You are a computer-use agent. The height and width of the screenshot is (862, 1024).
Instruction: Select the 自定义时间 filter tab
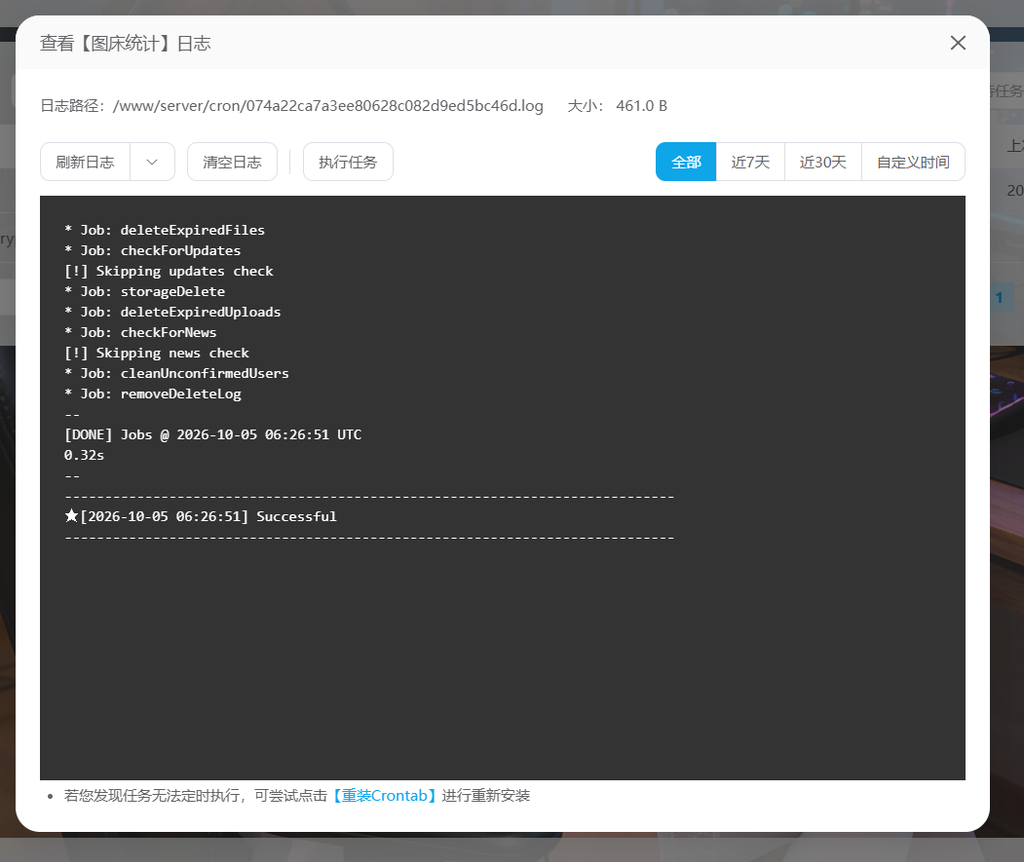pos(913,162)
